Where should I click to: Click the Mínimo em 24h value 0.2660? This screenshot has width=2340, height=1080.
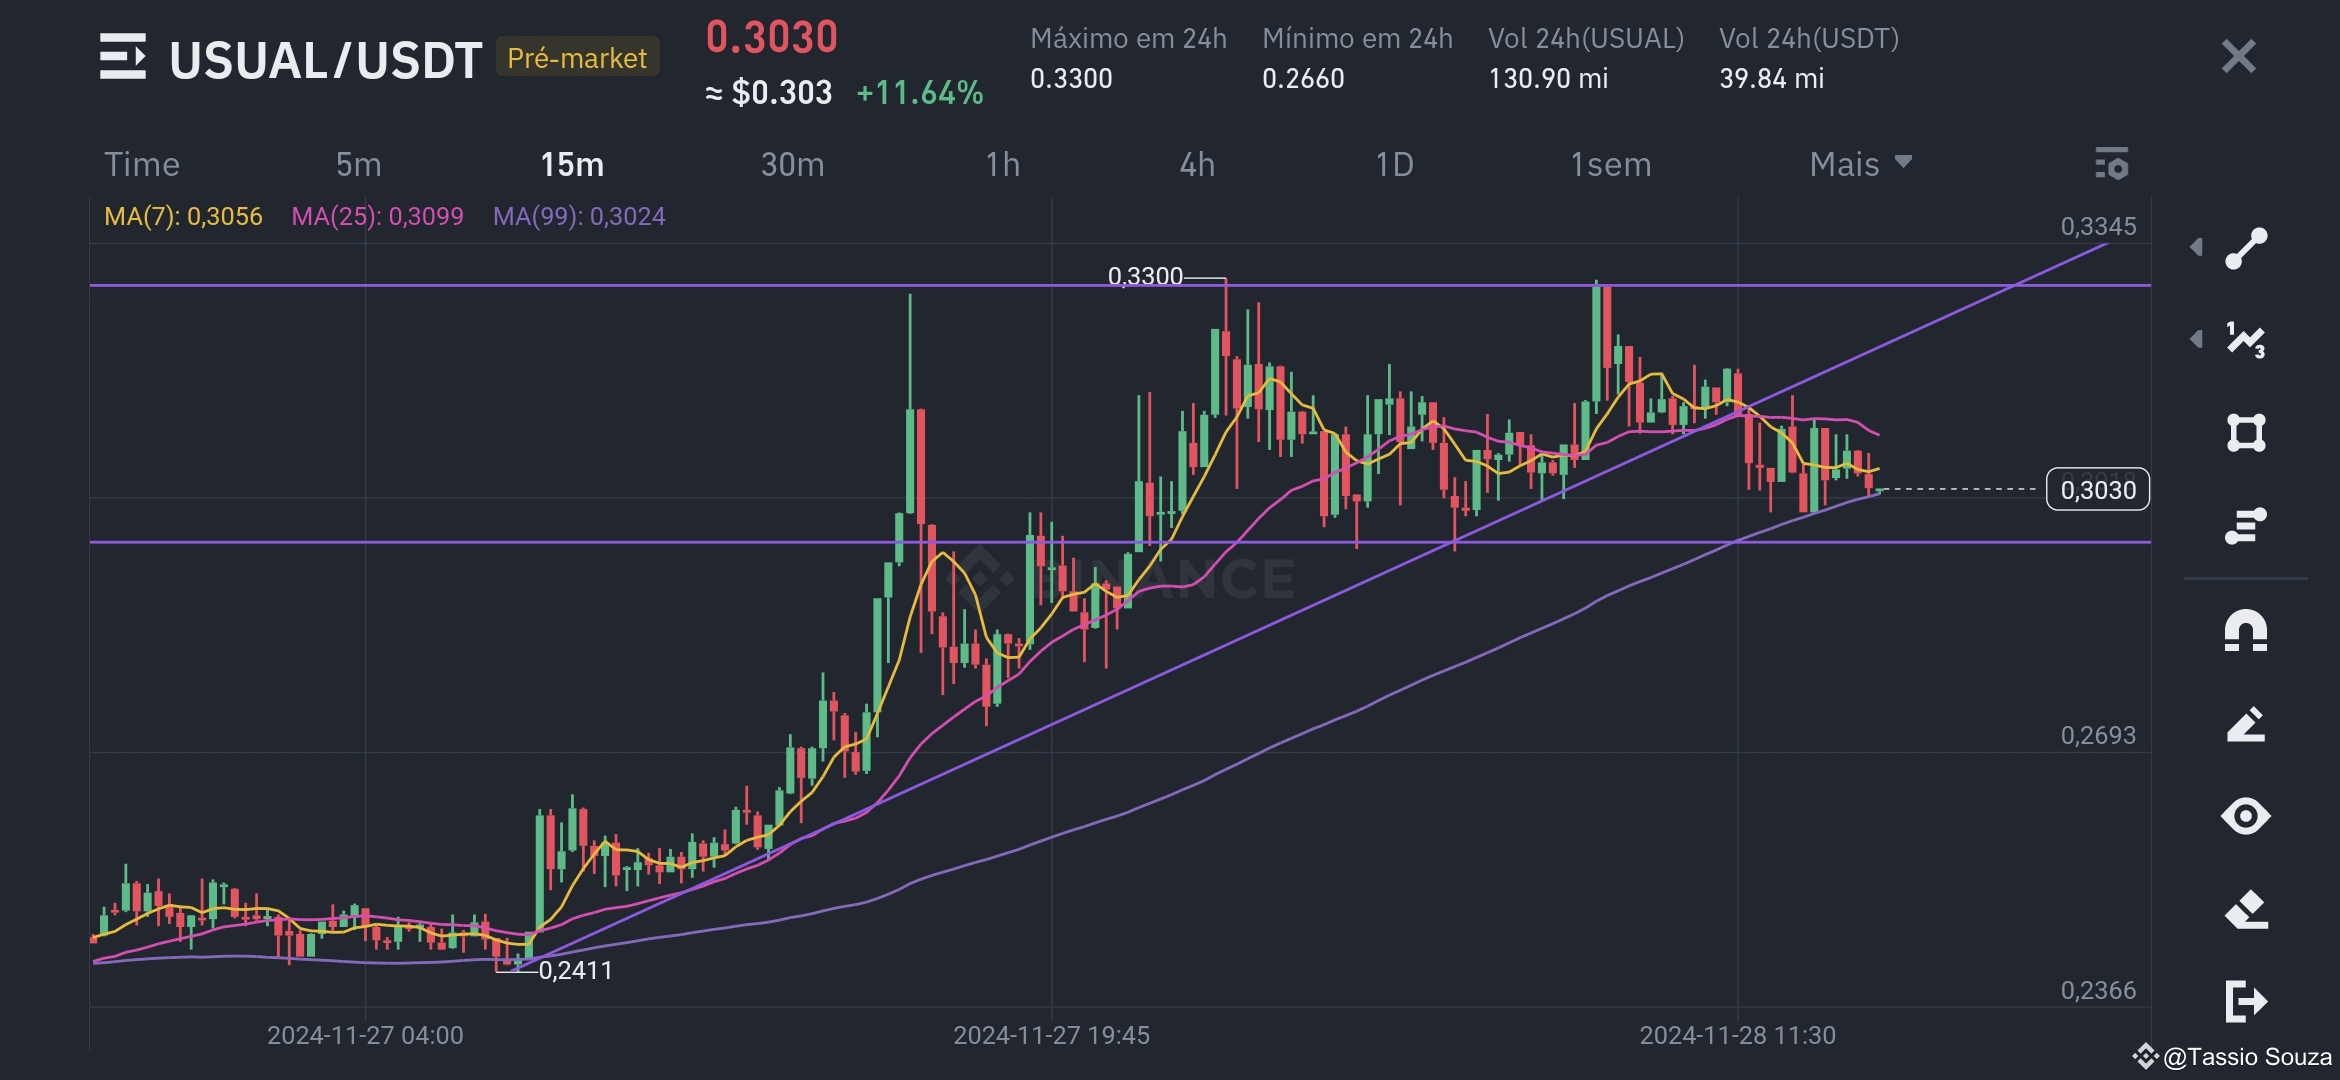click(x=1303, y=78)
